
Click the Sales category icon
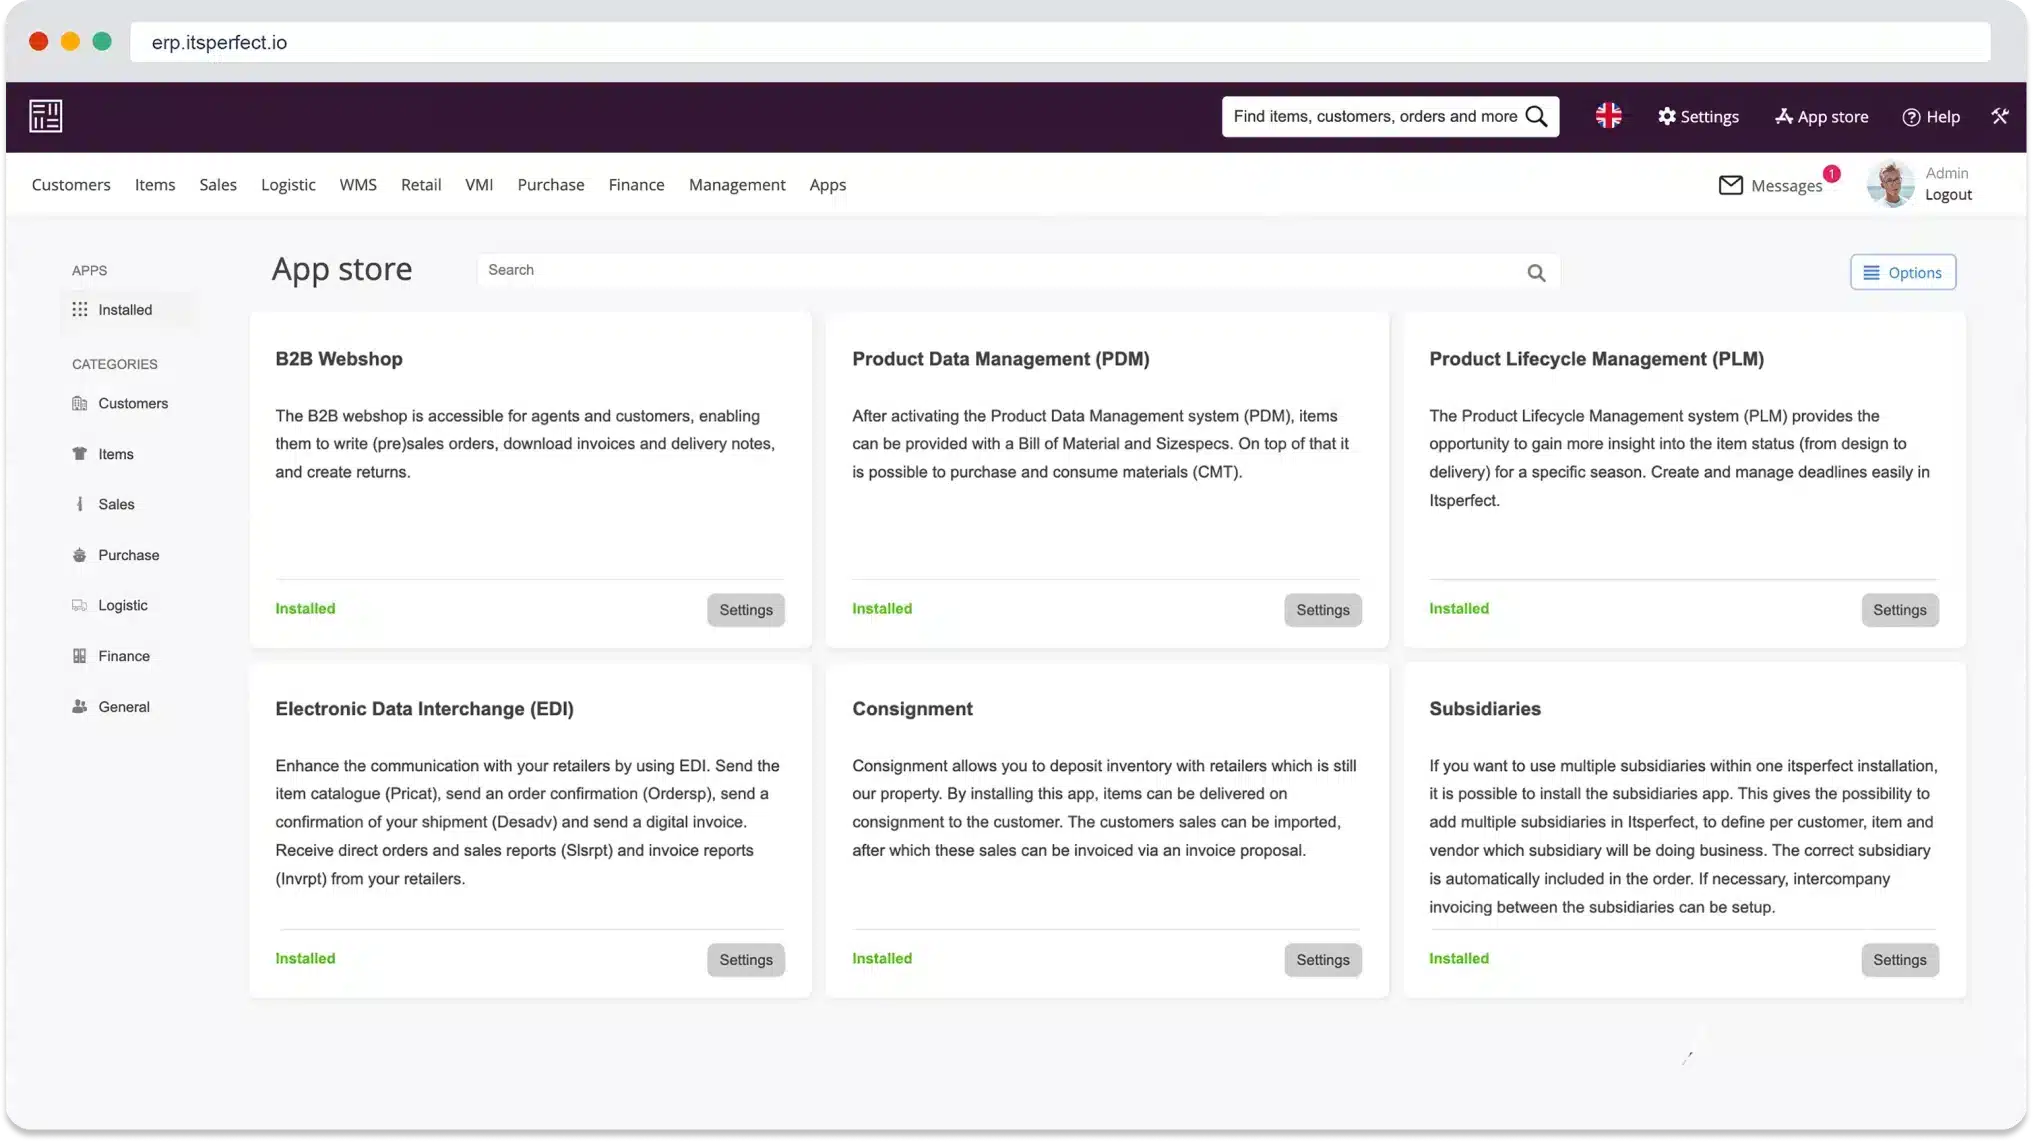pos(80,505)
